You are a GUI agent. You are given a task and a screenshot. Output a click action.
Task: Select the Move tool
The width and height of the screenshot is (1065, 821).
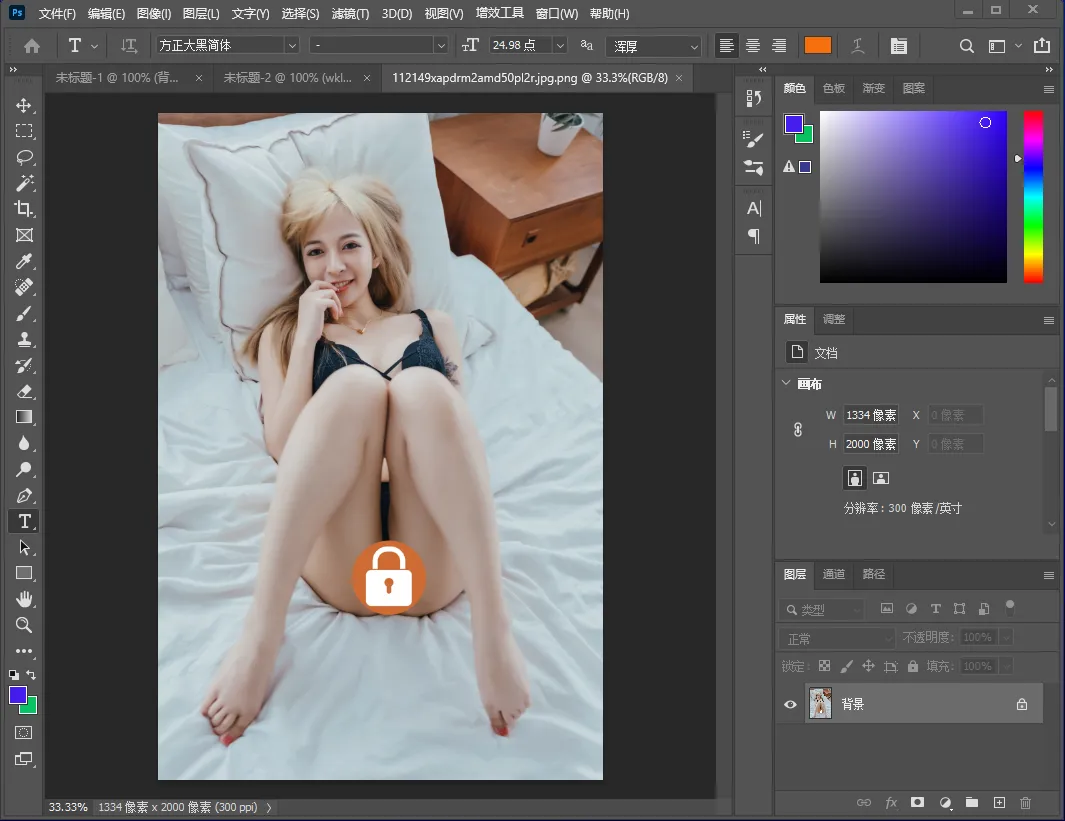[x=24, y=105]
